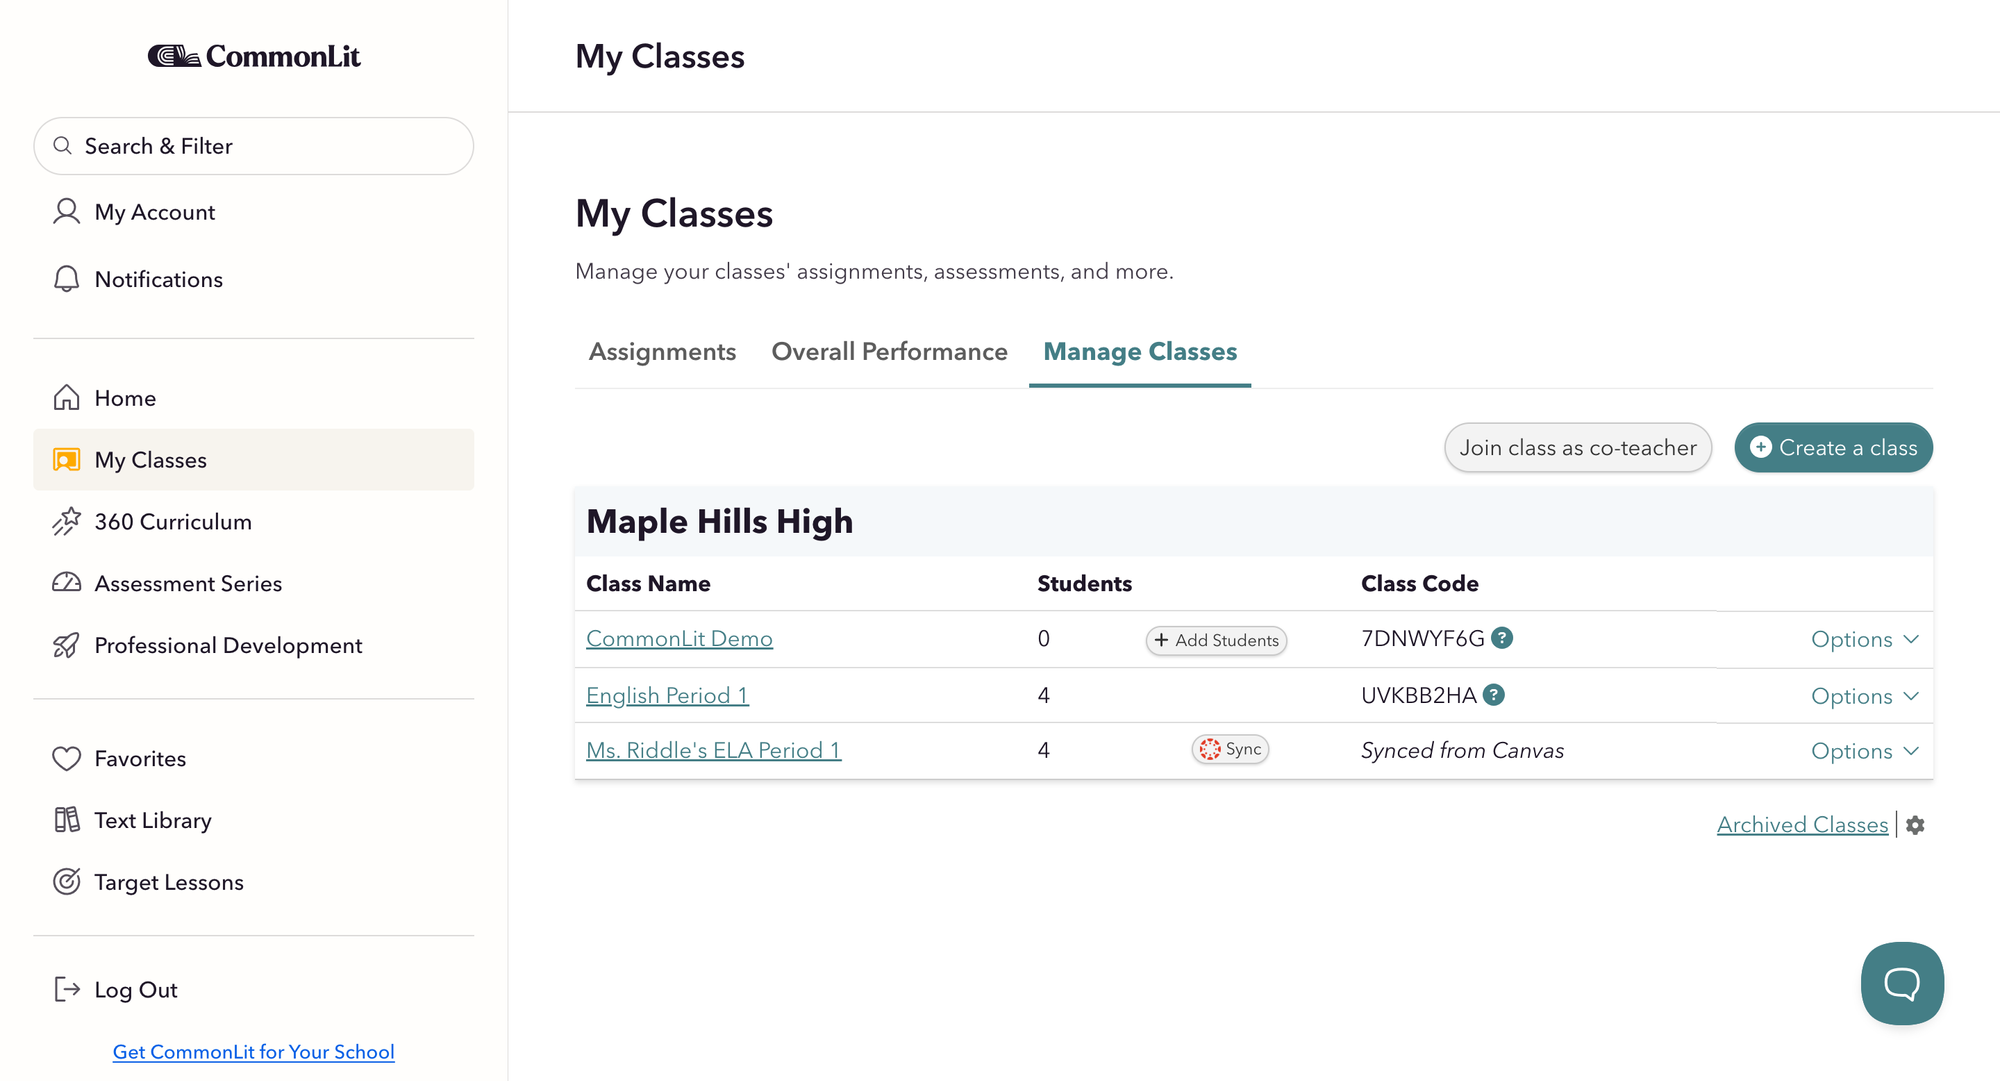2000x1081 pixels.
Task: Expand Options for English Period 1
Action: click(x=1865, y=696)
